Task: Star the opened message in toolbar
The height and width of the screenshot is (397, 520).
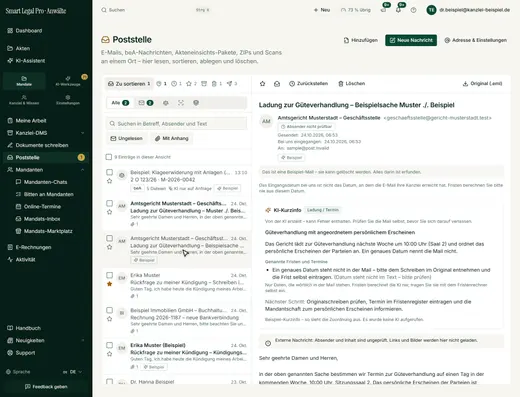Action: (x=262, y=84)
